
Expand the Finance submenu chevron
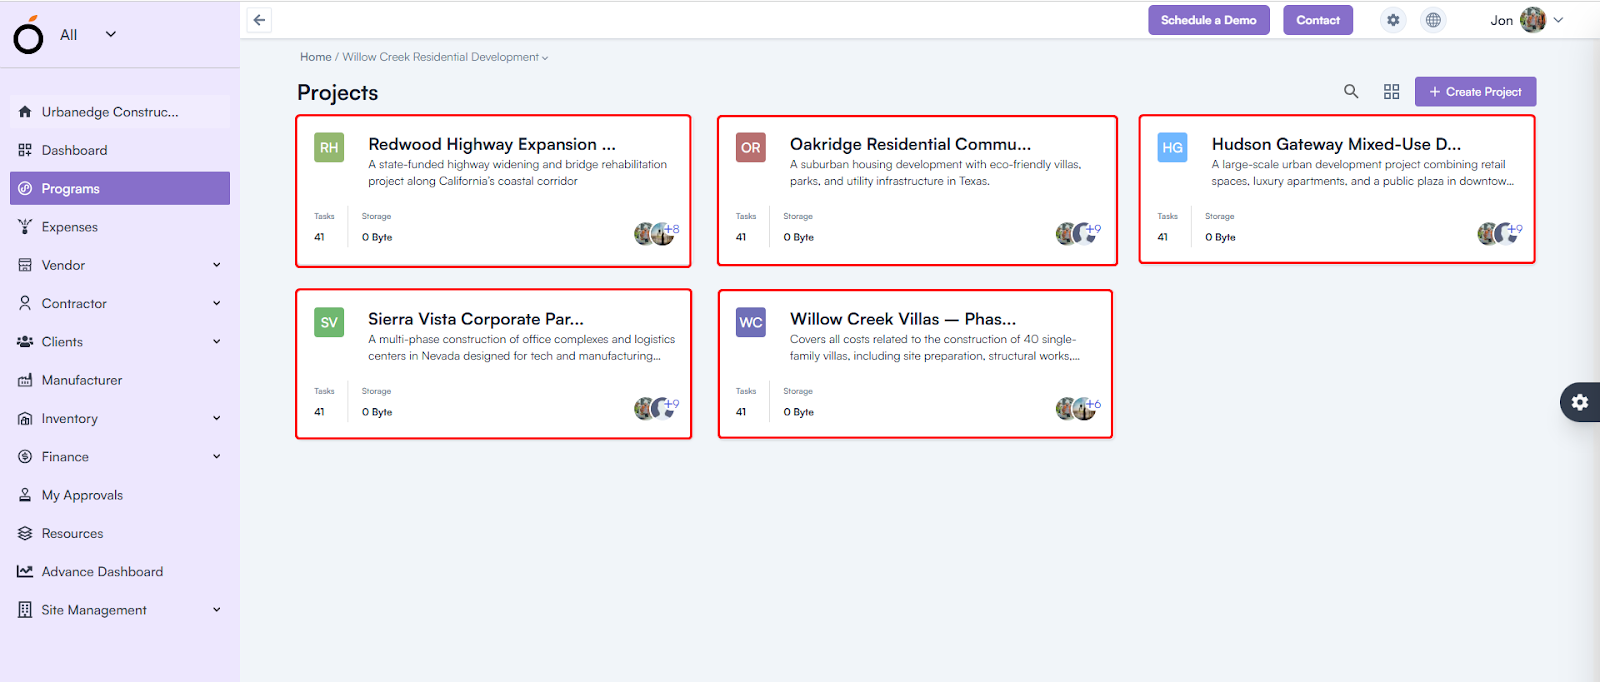217,457
